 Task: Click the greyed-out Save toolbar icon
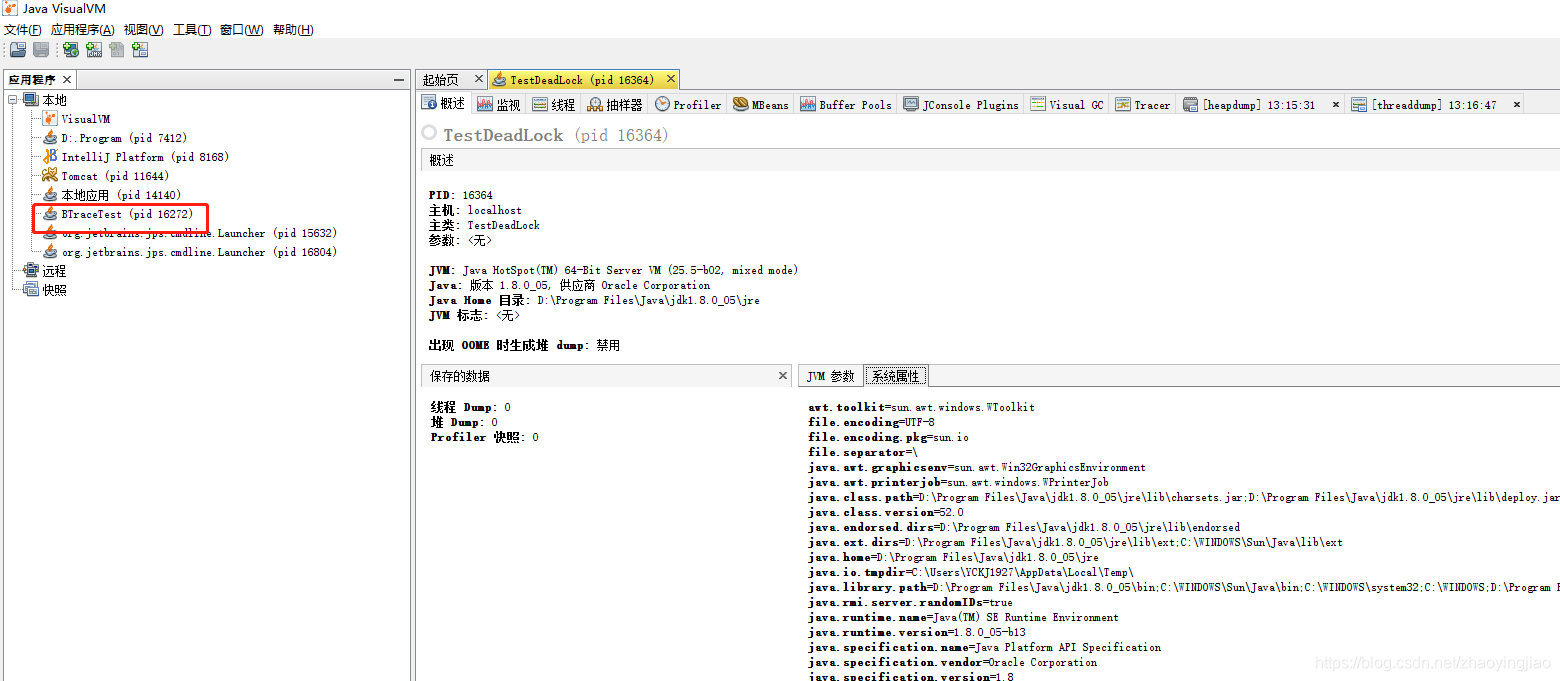pos(41,50)
